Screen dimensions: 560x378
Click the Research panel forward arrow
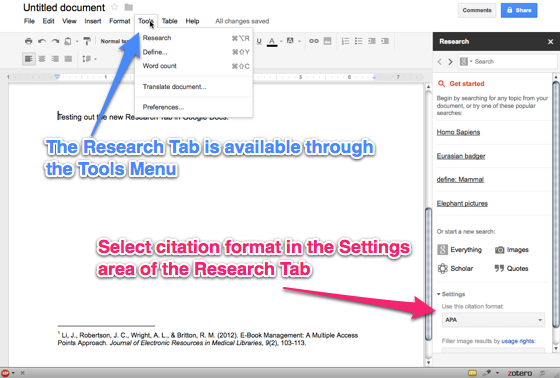click(450, 62)
